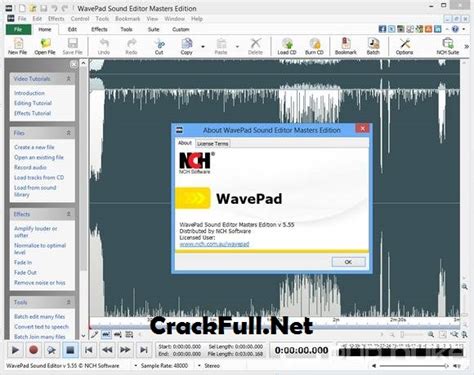Click the Editing Tutorial link

click(x=33, y=103)
